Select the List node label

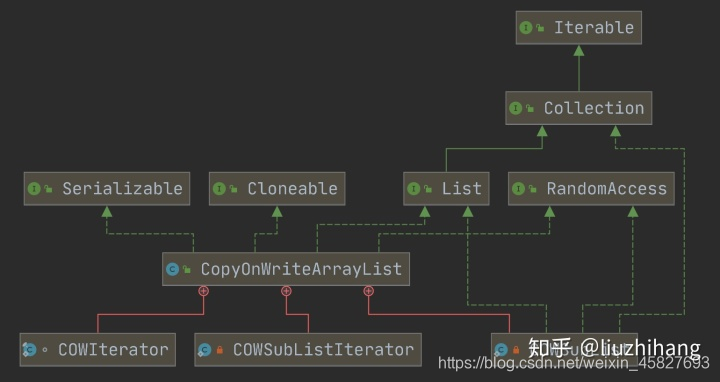[461, 189]
